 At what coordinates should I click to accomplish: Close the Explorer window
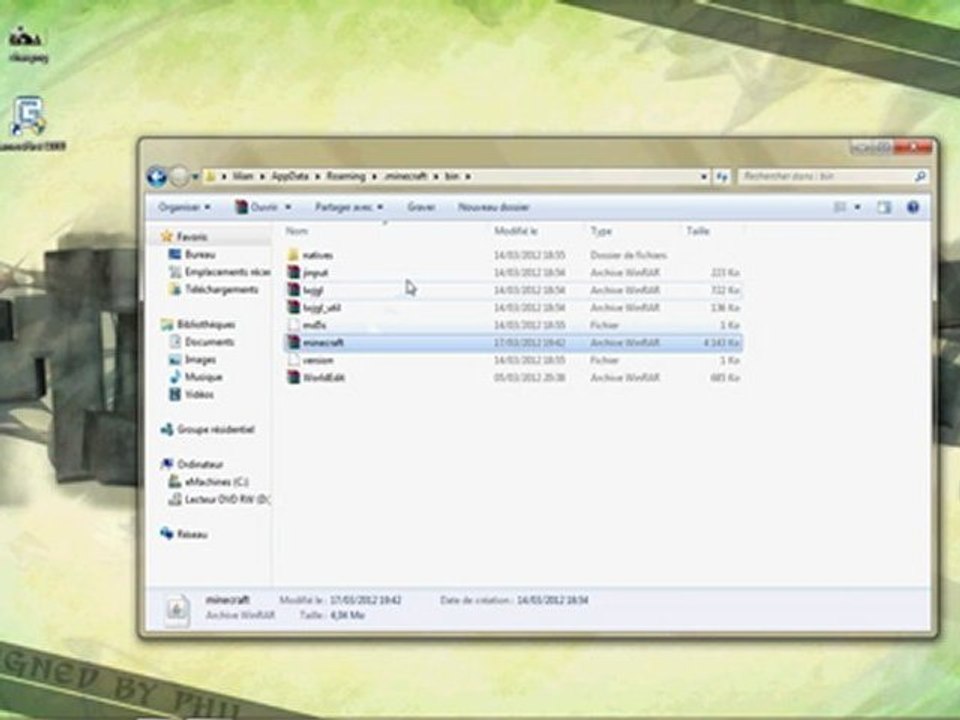click(x=913, y=148)
